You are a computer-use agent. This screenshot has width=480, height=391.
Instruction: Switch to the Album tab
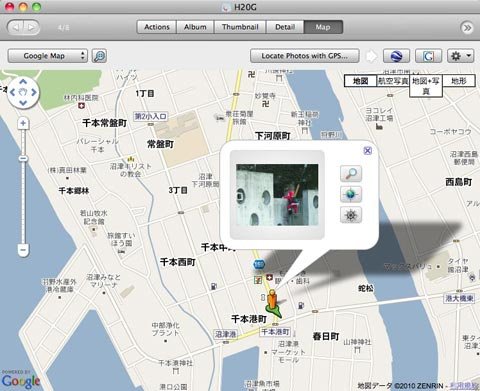click(195, 27)
